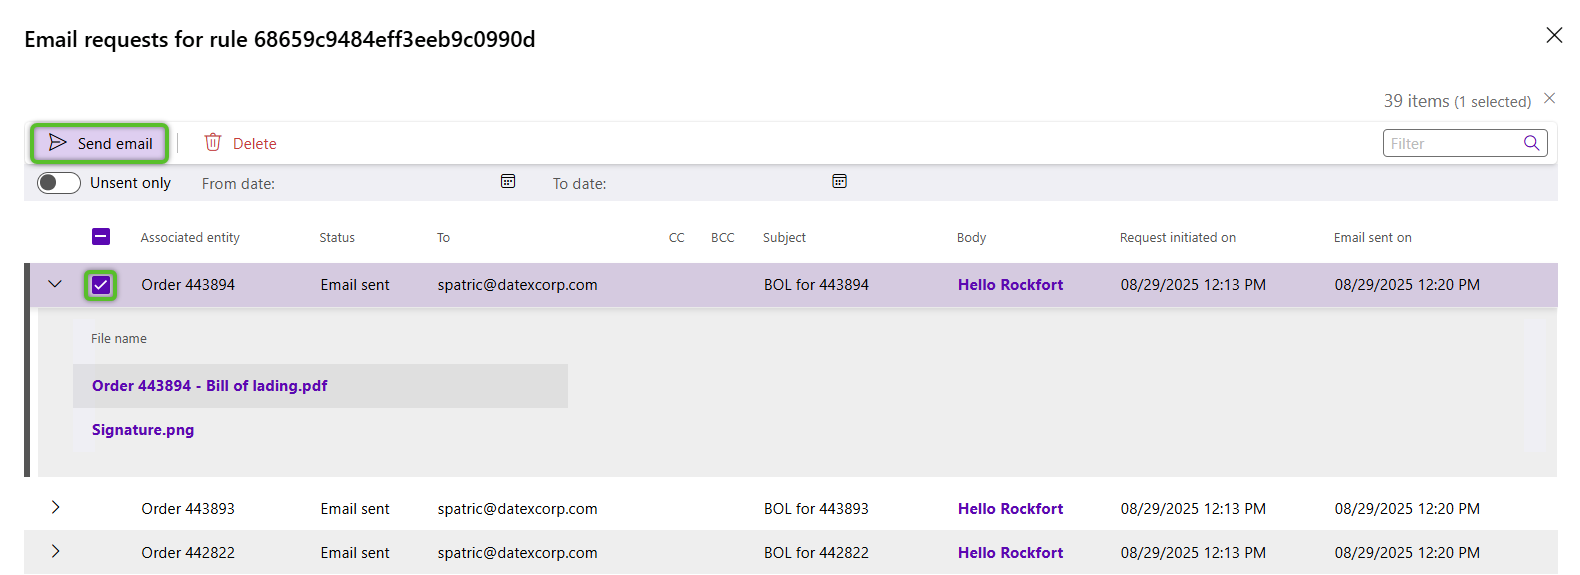Sort by Request initiated on column

pyautogui.click(x=1177, y=238)
